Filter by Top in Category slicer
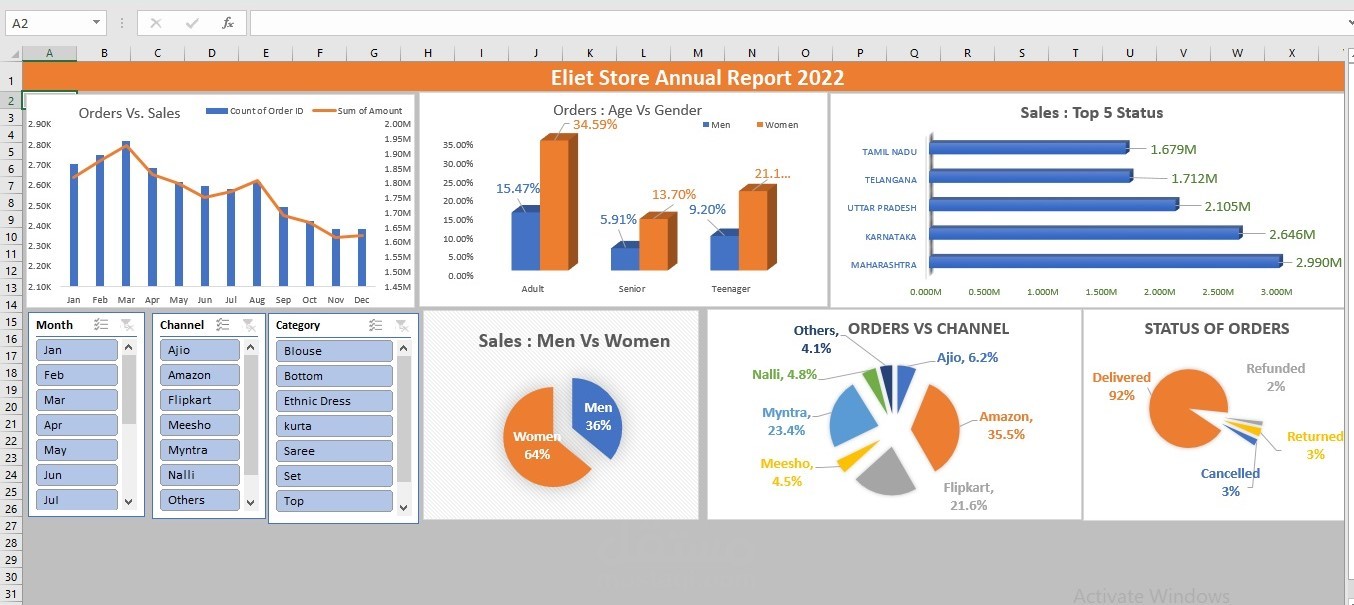 [x=334, y=501]
